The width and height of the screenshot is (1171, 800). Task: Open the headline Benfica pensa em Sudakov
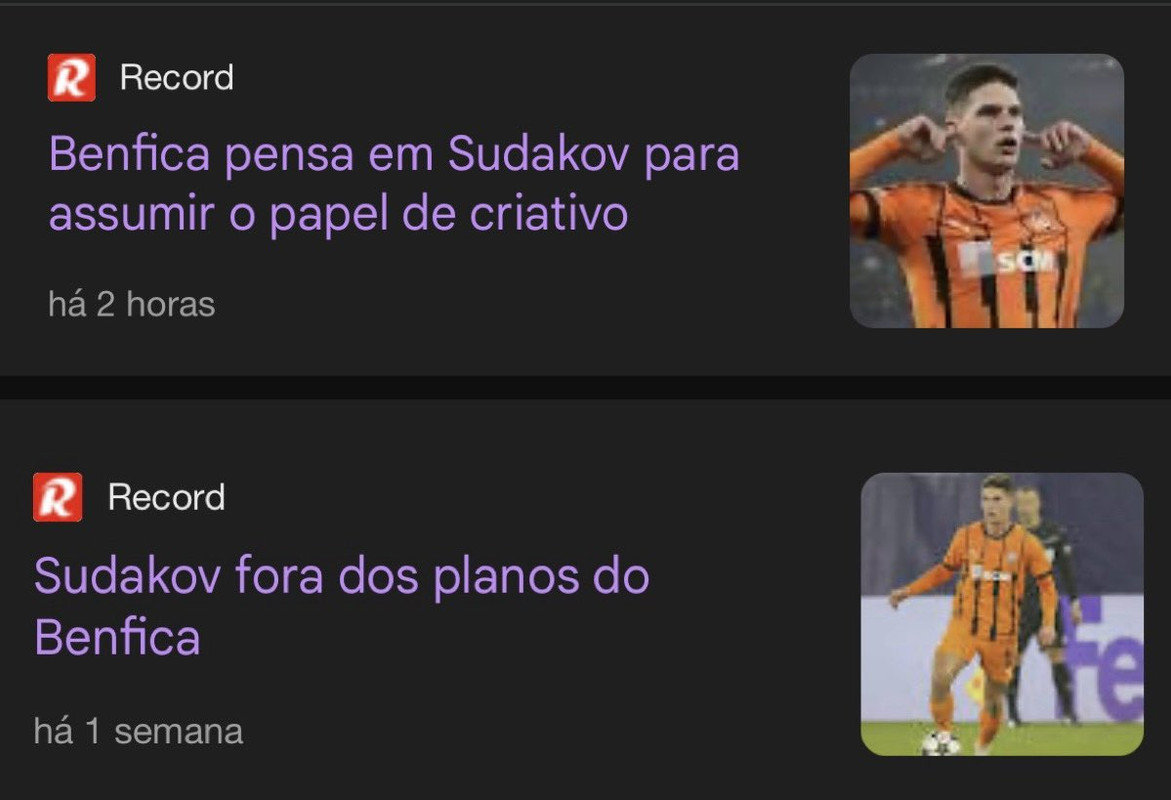click(394, 185)
